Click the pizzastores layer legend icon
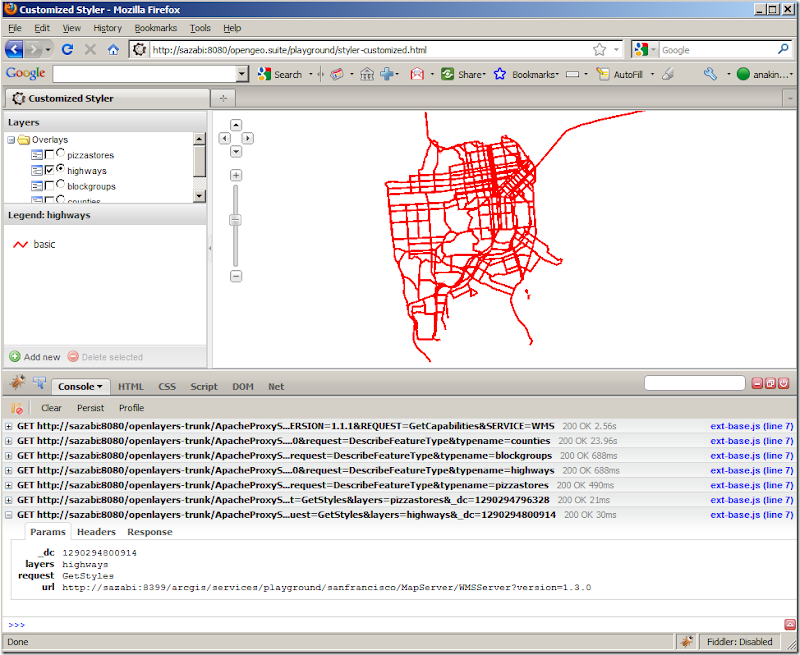This screenshot has height=655, width=800. [37, 155]
